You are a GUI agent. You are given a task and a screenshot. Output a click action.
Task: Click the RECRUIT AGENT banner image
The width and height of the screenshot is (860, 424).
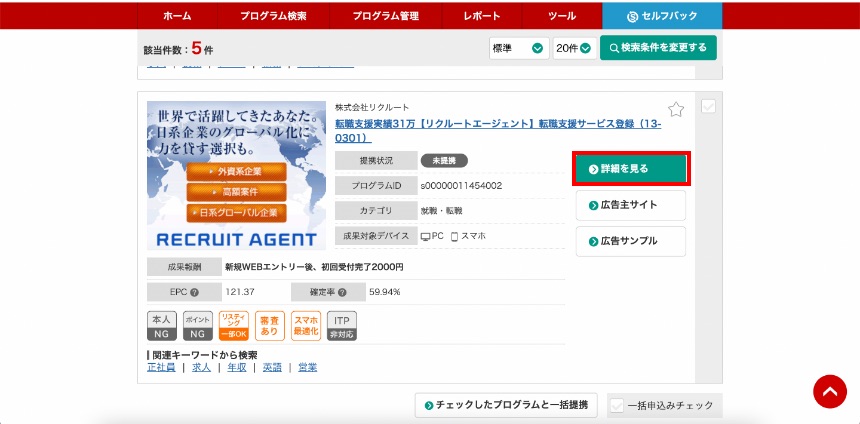(x=236, y=176)
